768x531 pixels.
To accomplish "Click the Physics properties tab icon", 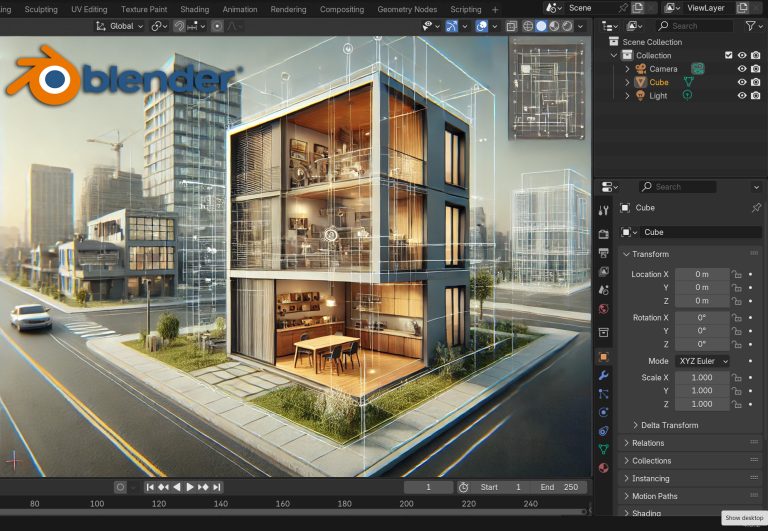I will (x=603, y=412).
